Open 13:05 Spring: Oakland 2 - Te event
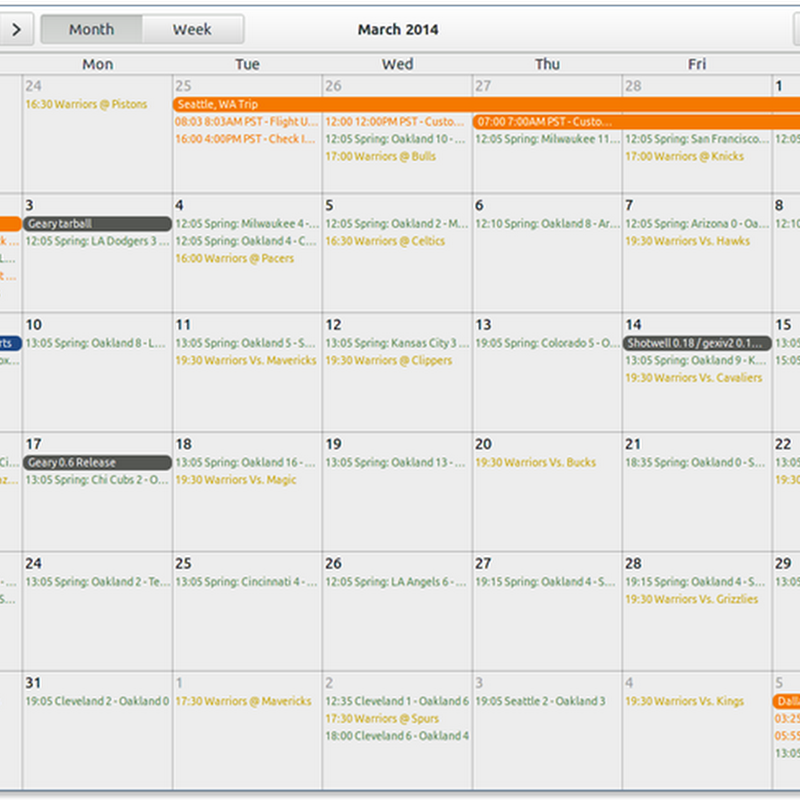The height and width of the screenshot is (800, 800). click(x=98, y=582)
